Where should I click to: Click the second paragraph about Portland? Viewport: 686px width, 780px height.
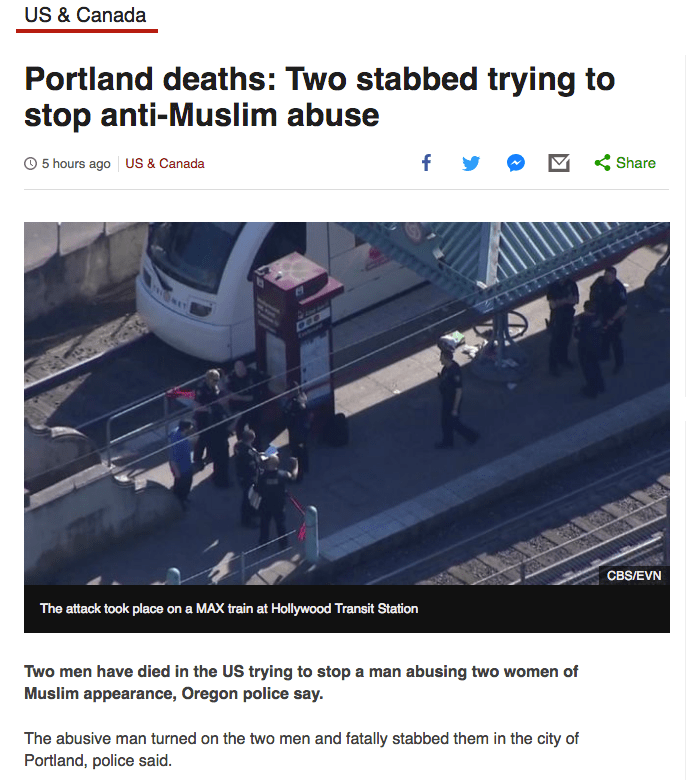tap(301, 749)
